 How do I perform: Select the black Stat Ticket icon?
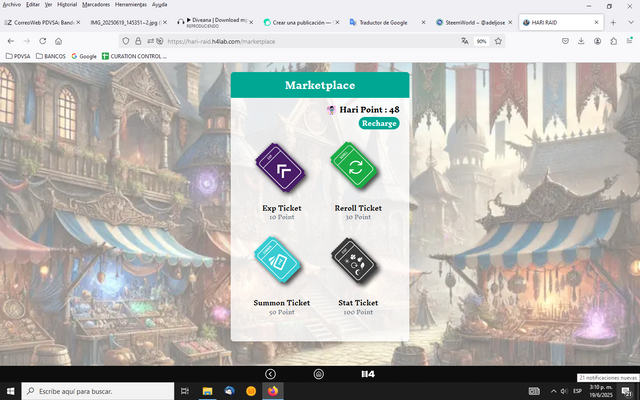[354, 261]
